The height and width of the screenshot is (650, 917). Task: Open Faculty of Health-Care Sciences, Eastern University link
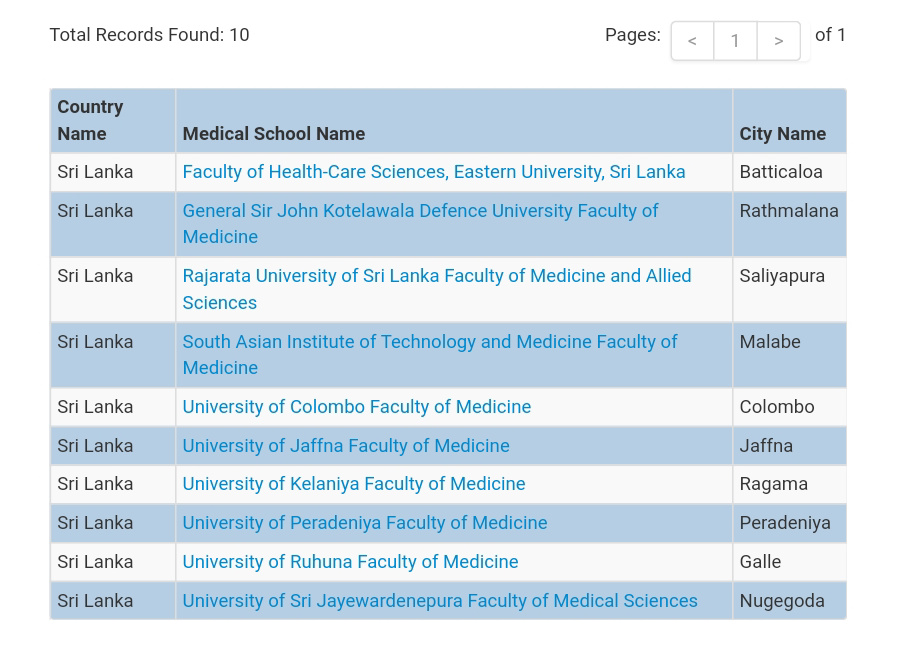tap(433, 172)
